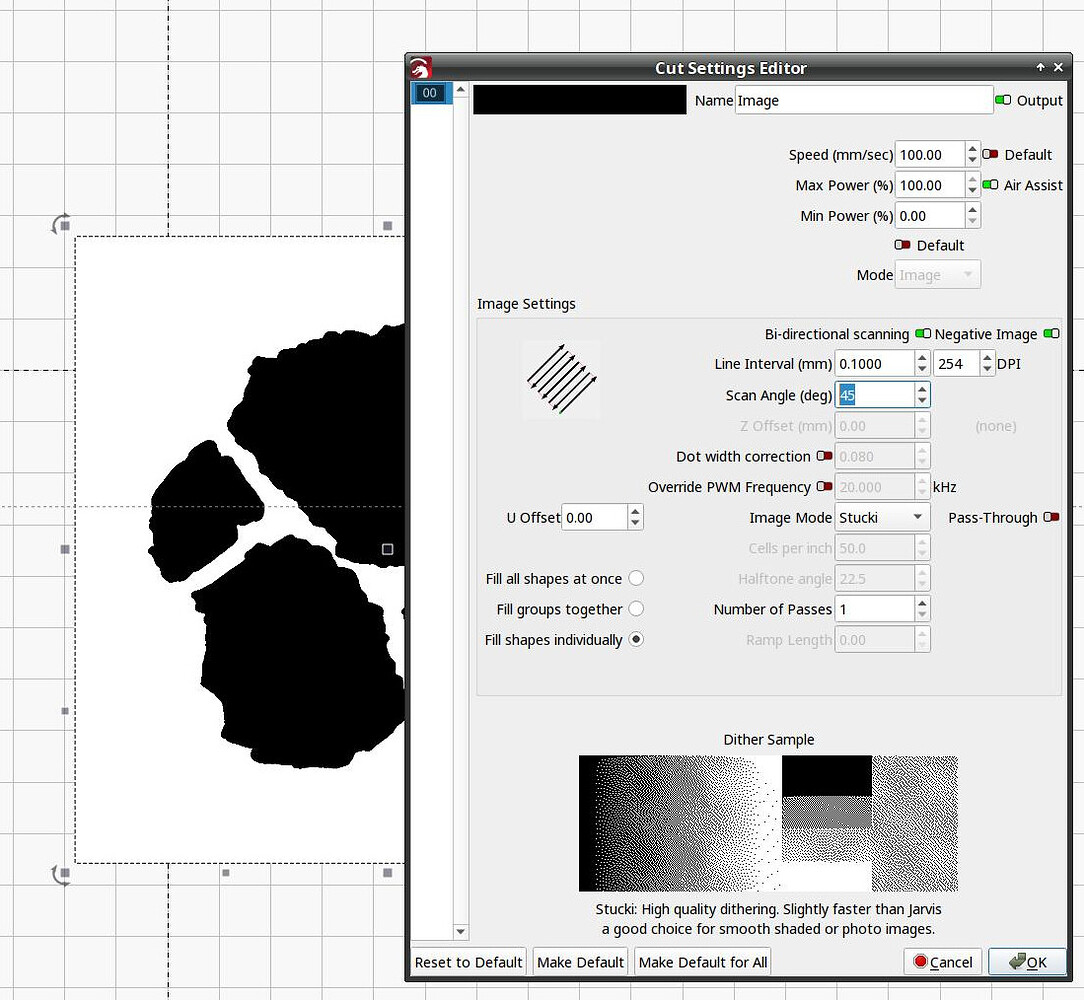Turn on Dot width correction

pos(826,456)
